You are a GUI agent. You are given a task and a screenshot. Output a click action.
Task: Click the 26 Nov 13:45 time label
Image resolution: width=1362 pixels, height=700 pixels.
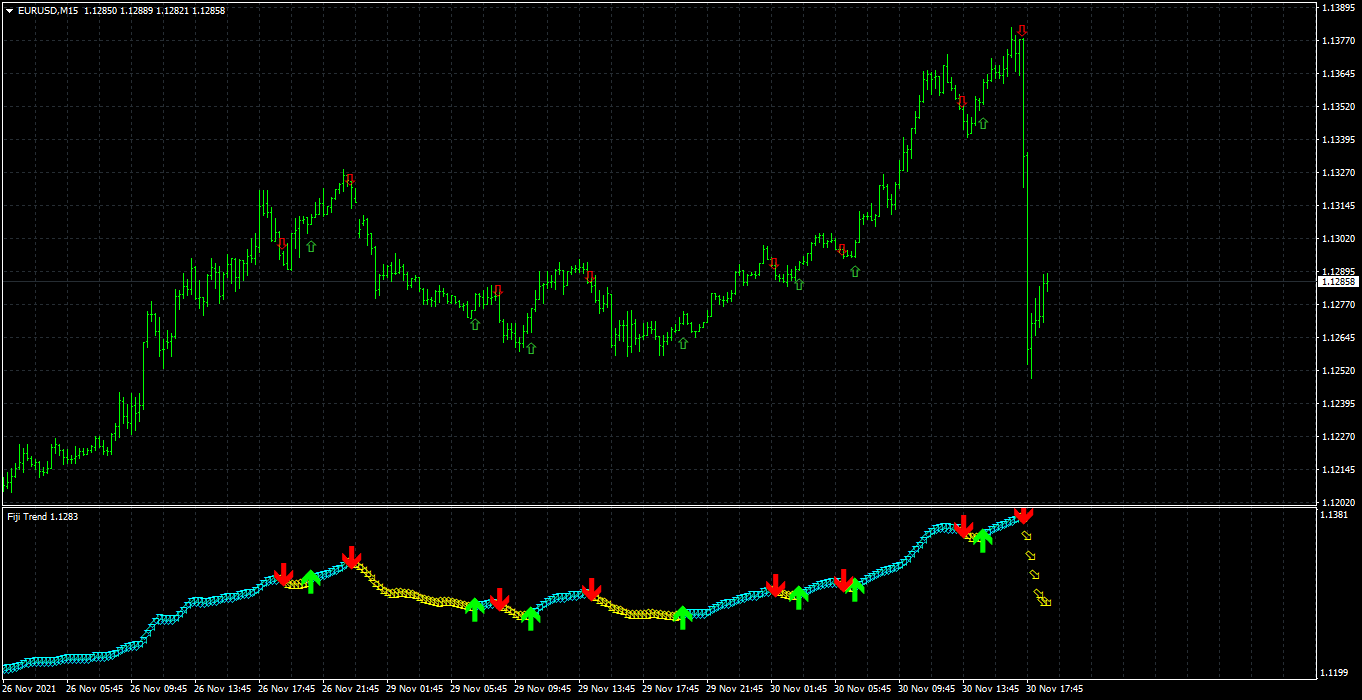point(223,689)
